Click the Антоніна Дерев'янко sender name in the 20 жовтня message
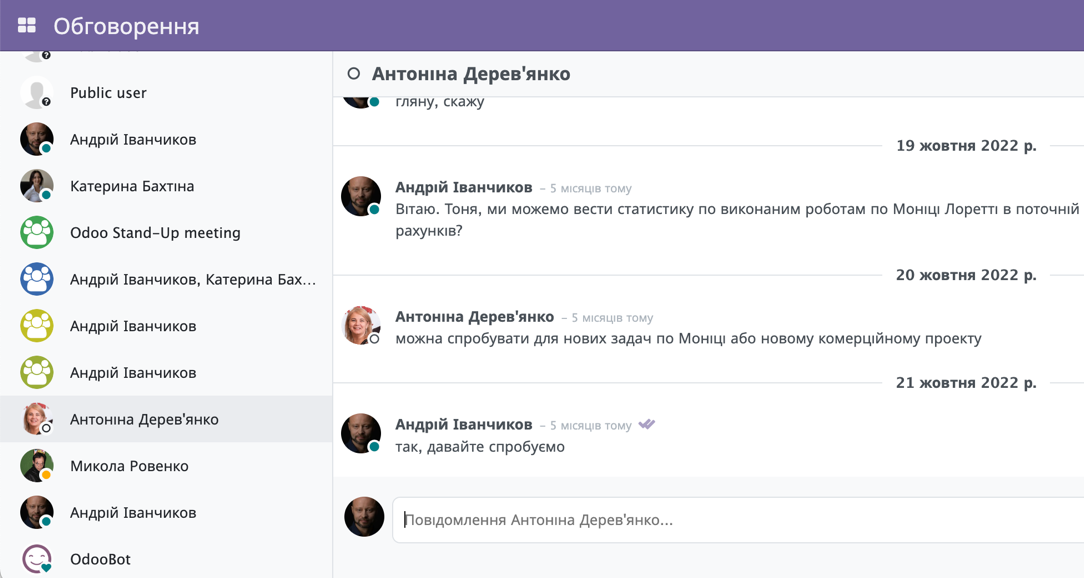 point(474,317)
